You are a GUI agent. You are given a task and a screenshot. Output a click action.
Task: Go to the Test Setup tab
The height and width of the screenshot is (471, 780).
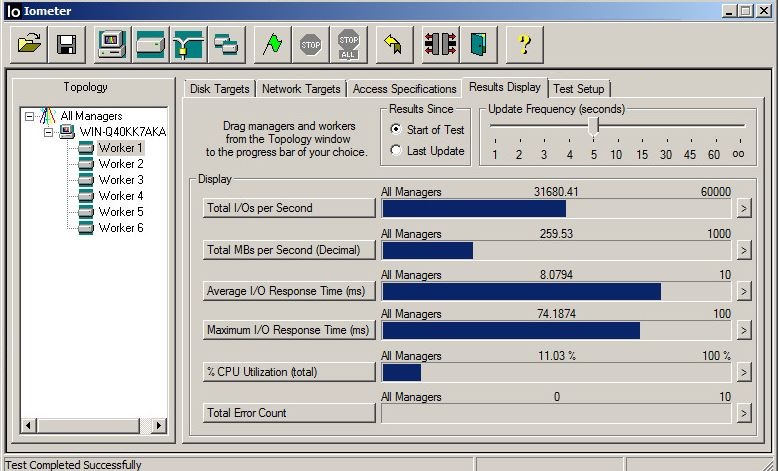pyautogui.click(x=579, y=89)
